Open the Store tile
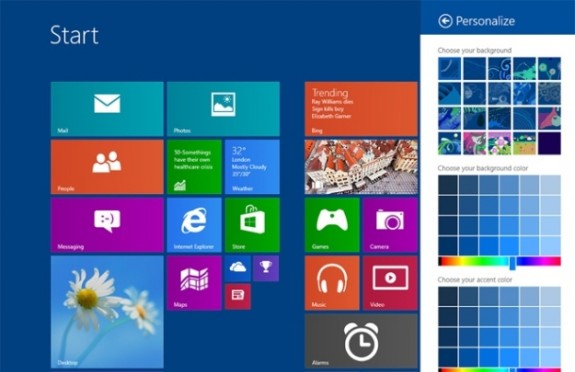Viewport: 575px width, 372px height. (252, 225)
